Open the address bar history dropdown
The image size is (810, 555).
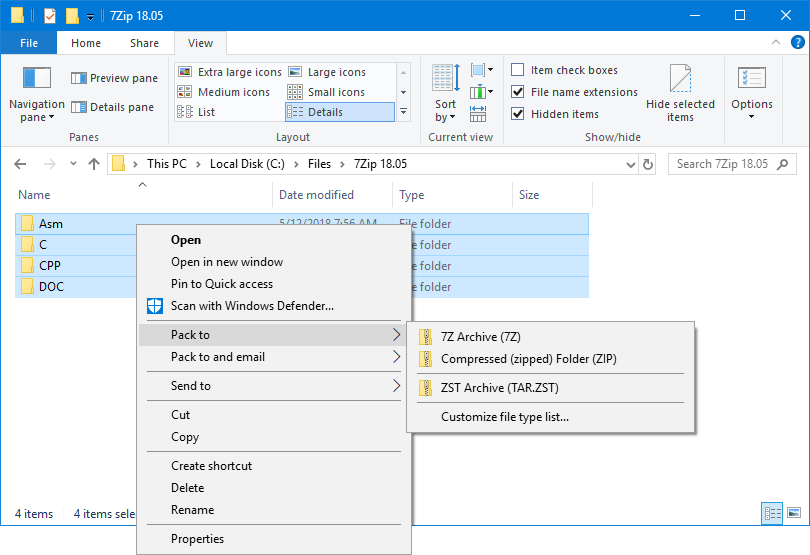pyautogui.click(x=630, y=164)
